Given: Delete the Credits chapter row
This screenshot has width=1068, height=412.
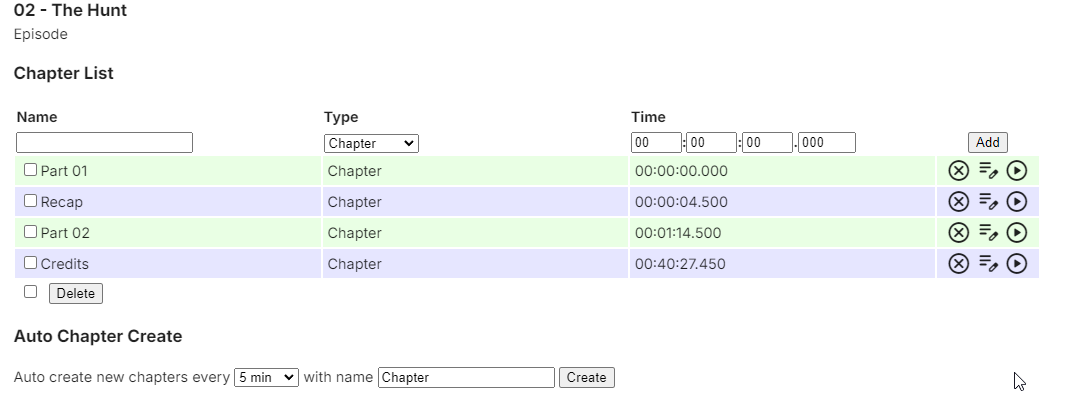Looking at the screenshot, I should point(958,264).
